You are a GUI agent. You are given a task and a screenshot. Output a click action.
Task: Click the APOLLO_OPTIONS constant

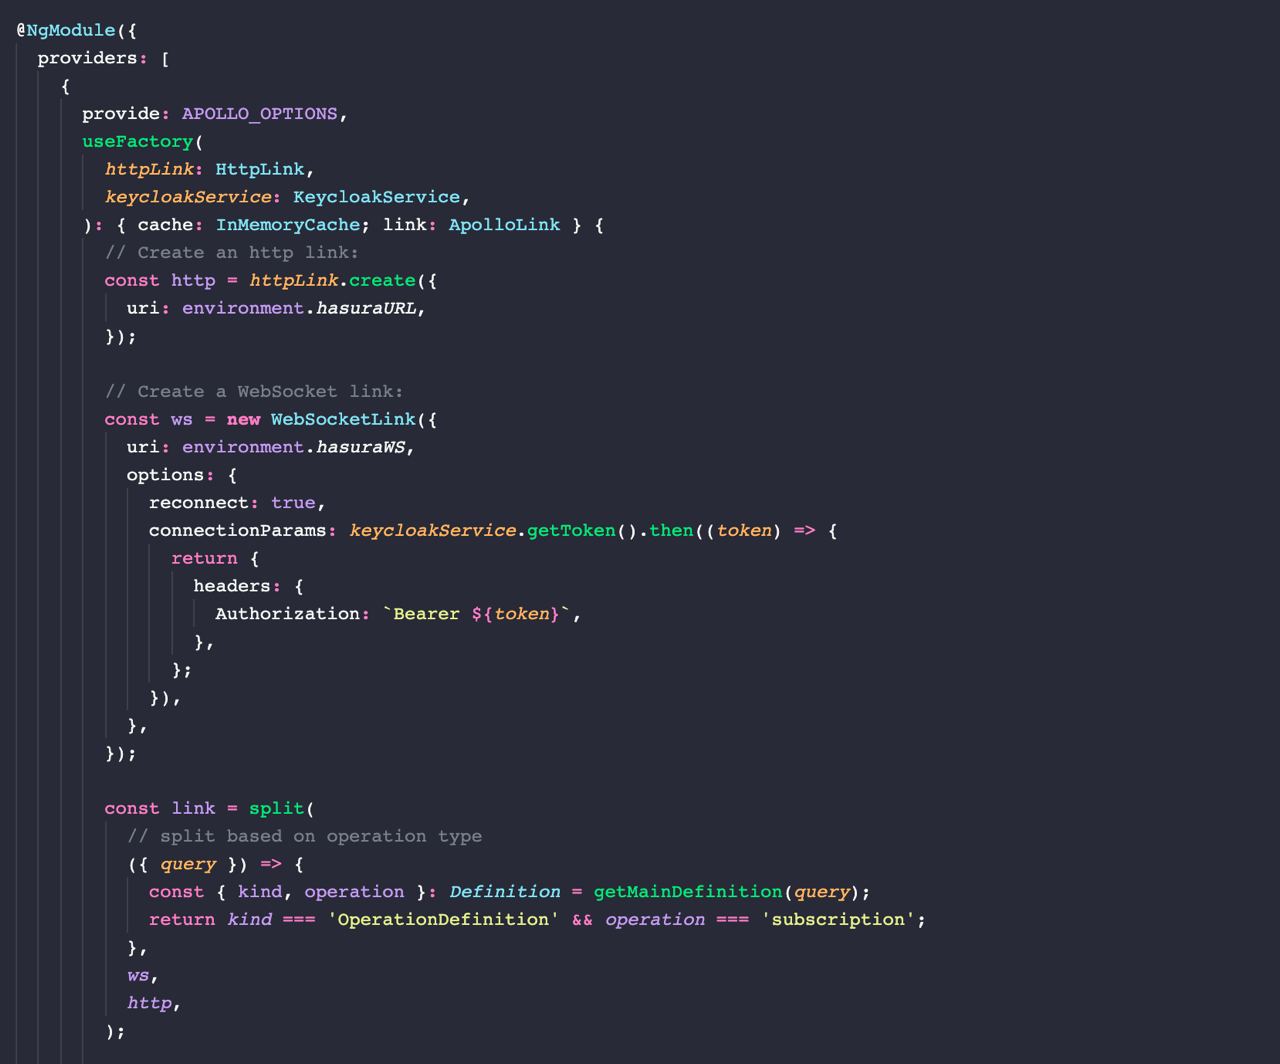tap(260, 113)
